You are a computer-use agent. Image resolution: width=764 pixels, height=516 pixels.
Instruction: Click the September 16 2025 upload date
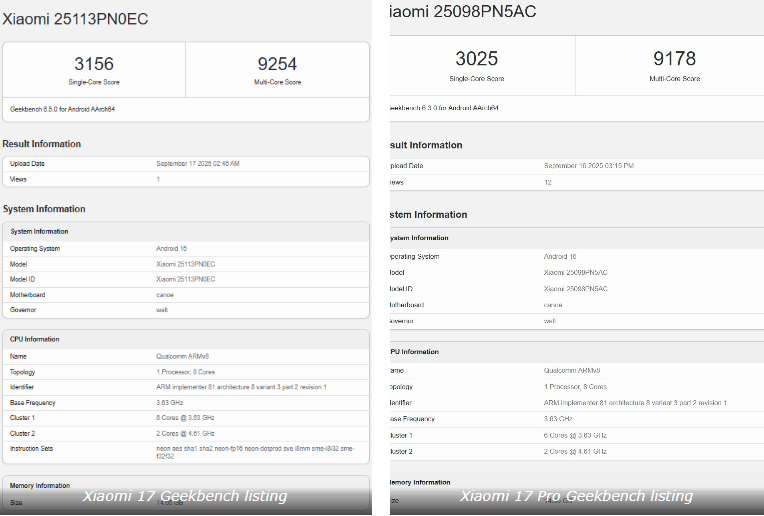(x=588, y=166)
